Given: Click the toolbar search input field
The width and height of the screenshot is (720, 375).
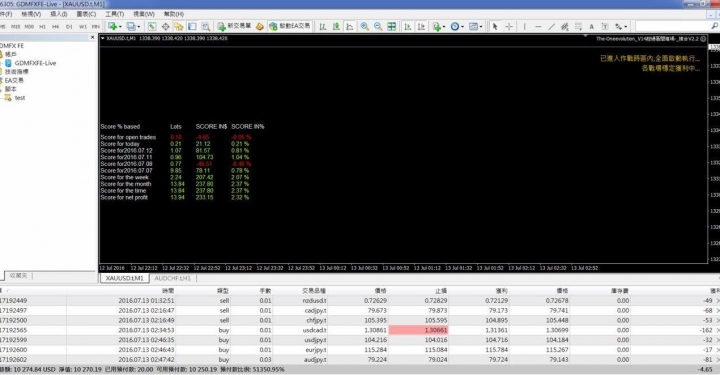Looking at the screenshot, I should 673,26.
